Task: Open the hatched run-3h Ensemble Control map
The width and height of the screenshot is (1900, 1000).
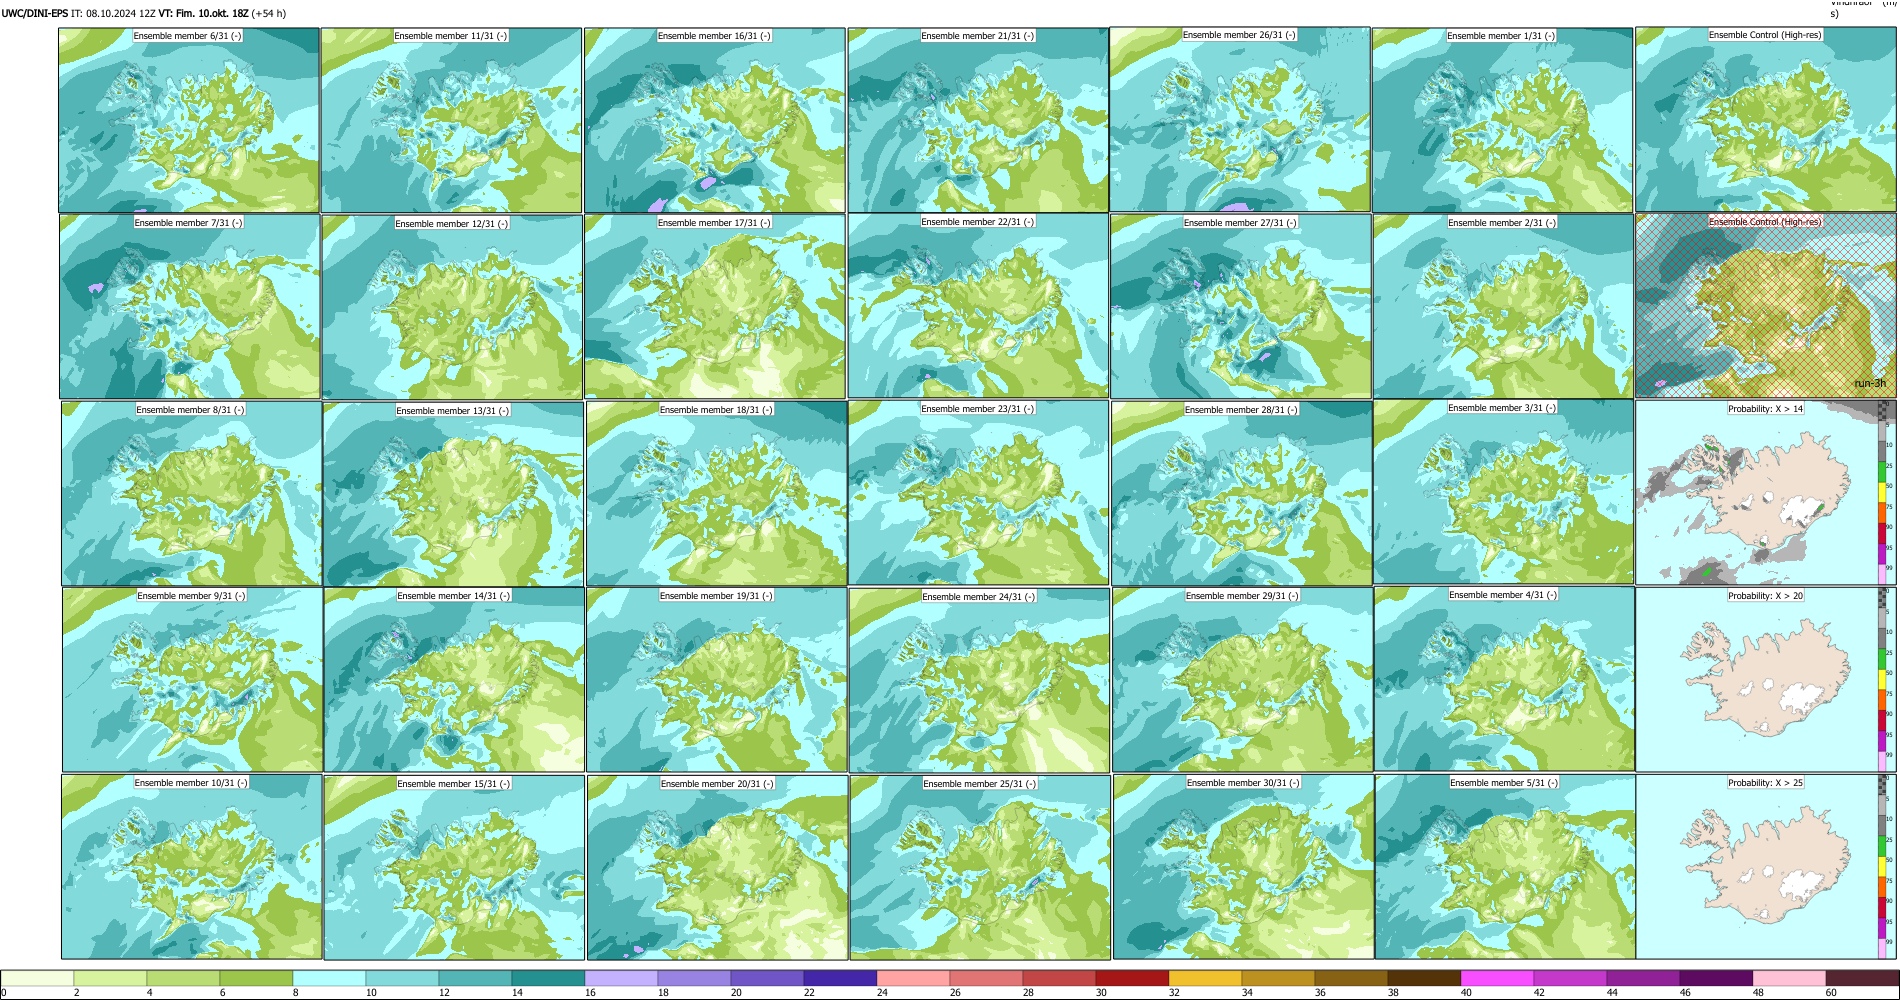Action: (x=1766, y=306)
